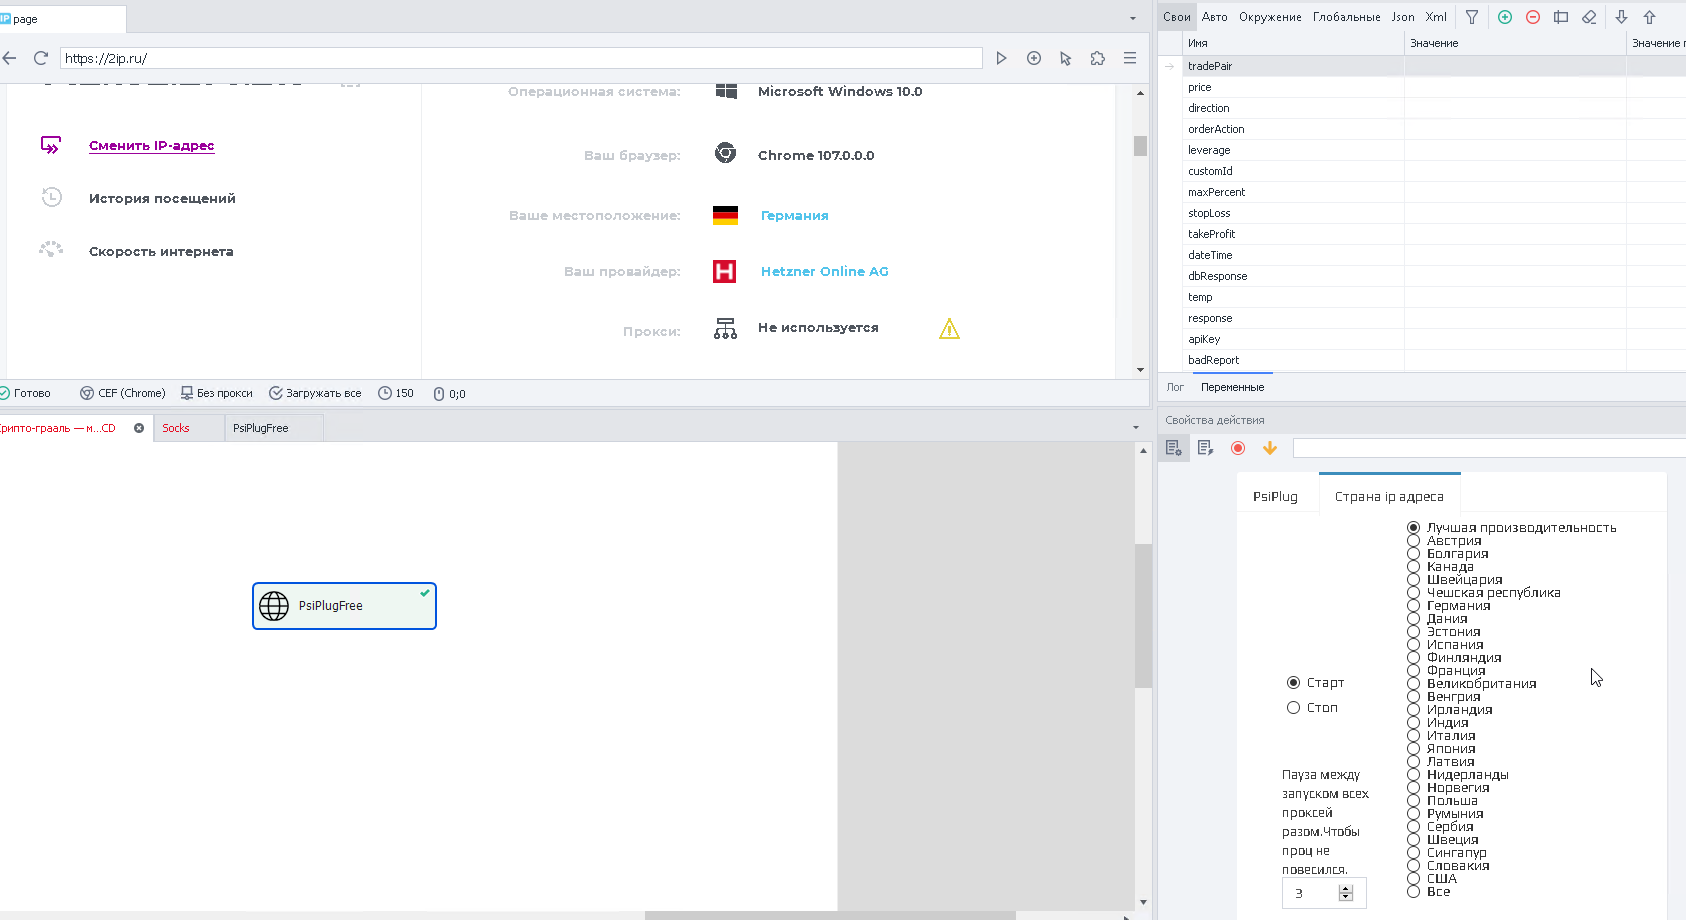The height and width of the screenshot is (920, 1686).
Task: Activate the cursor pointer tool in browser toolbar
Action: point(1066,58)
